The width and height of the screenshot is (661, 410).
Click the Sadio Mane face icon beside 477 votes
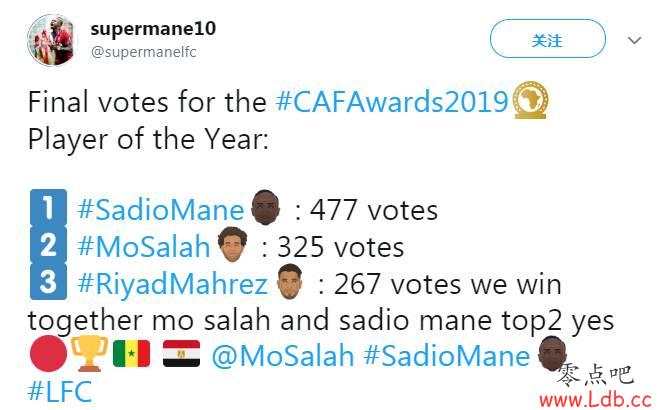point(264,209)
